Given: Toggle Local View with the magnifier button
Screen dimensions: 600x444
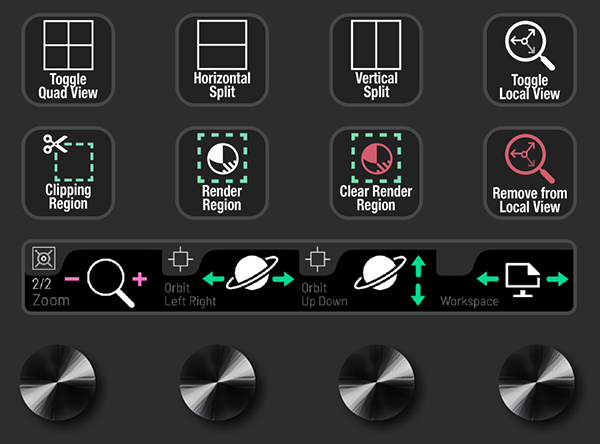Looking at the screenshot, I should pyautogui.click(x=530, y=60).
